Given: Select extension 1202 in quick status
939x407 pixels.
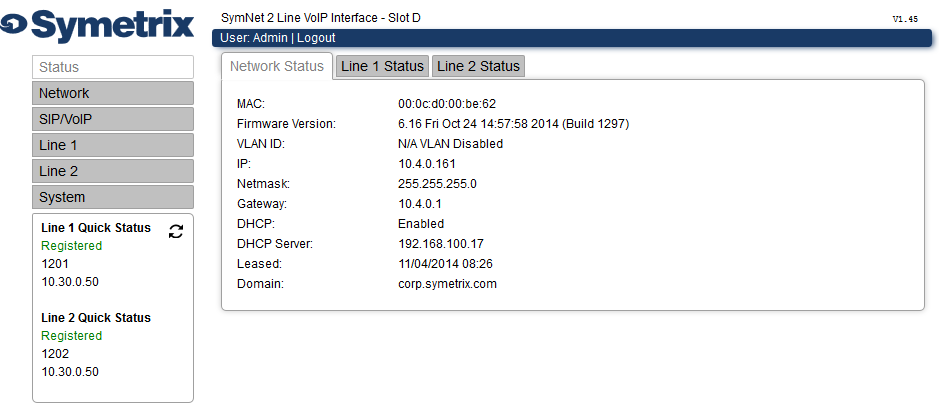Looking at the screenshot, I should pyautogui.click(x=55, y=354).
